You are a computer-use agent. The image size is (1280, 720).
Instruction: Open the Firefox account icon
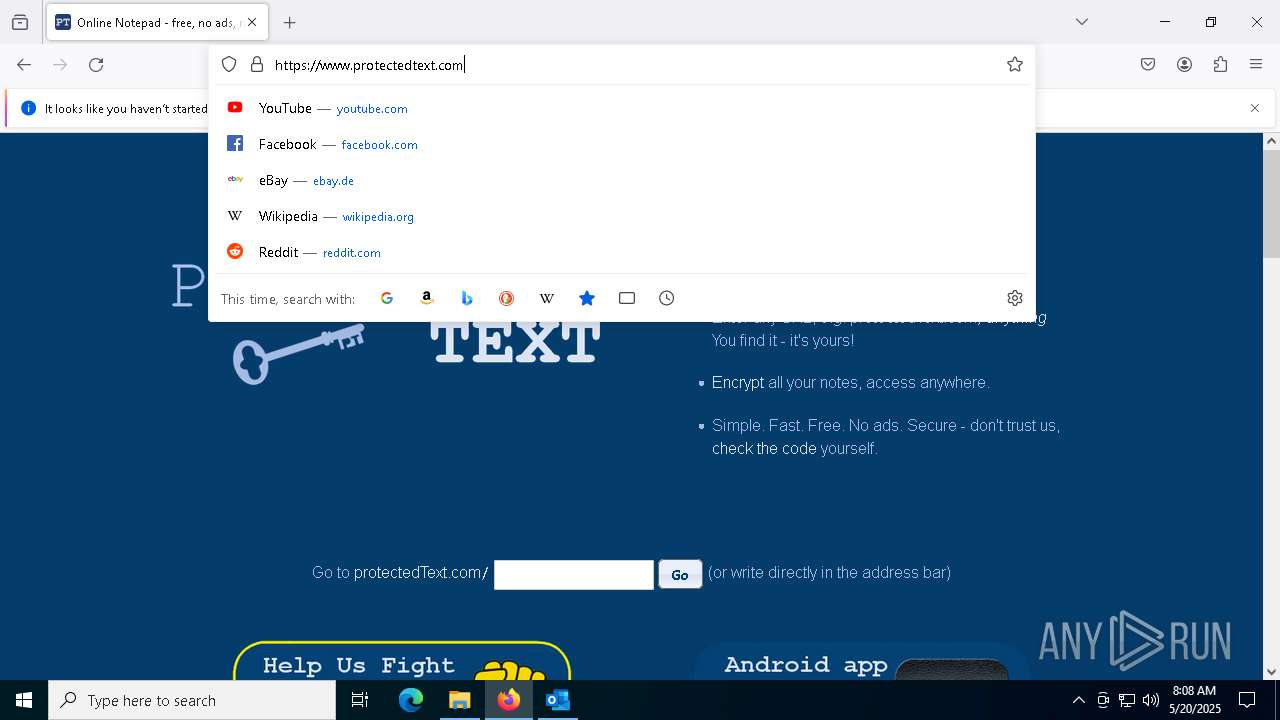pyautogui.click(x=1184, y=65)
